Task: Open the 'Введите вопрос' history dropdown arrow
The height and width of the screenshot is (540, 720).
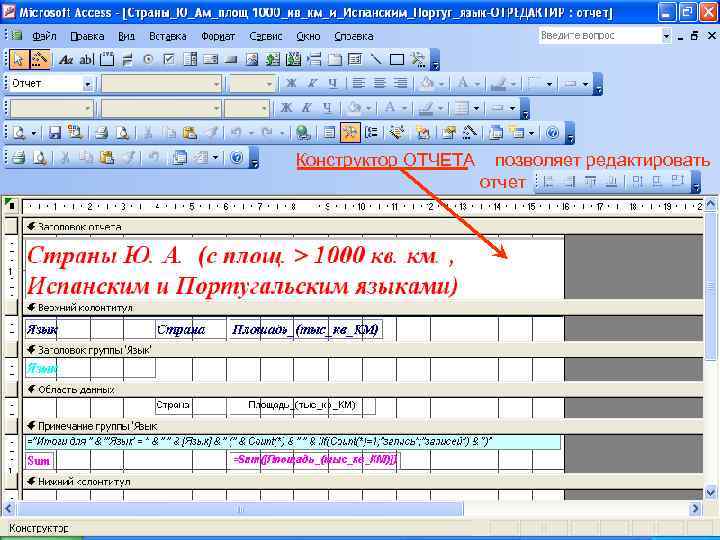Action: [x=666, y=36]
